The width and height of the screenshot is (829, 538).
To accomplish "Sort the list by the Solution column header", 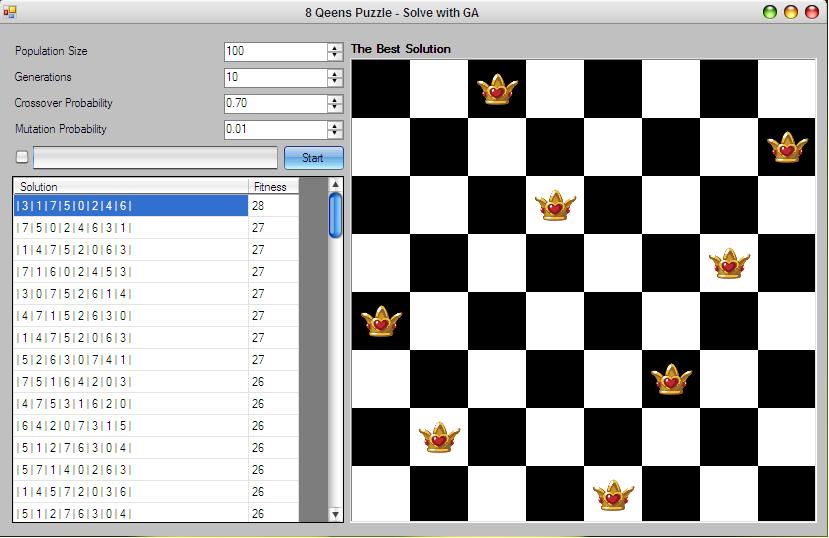I will coord(130,187).
